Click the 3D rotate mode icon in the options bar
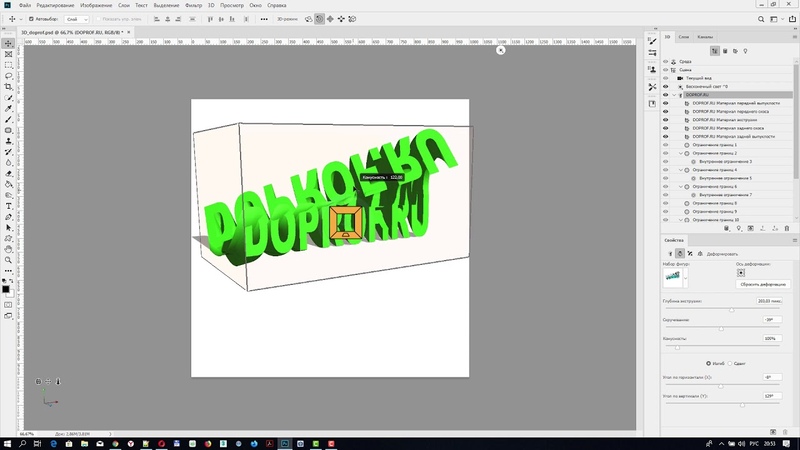 pos(309,19)
